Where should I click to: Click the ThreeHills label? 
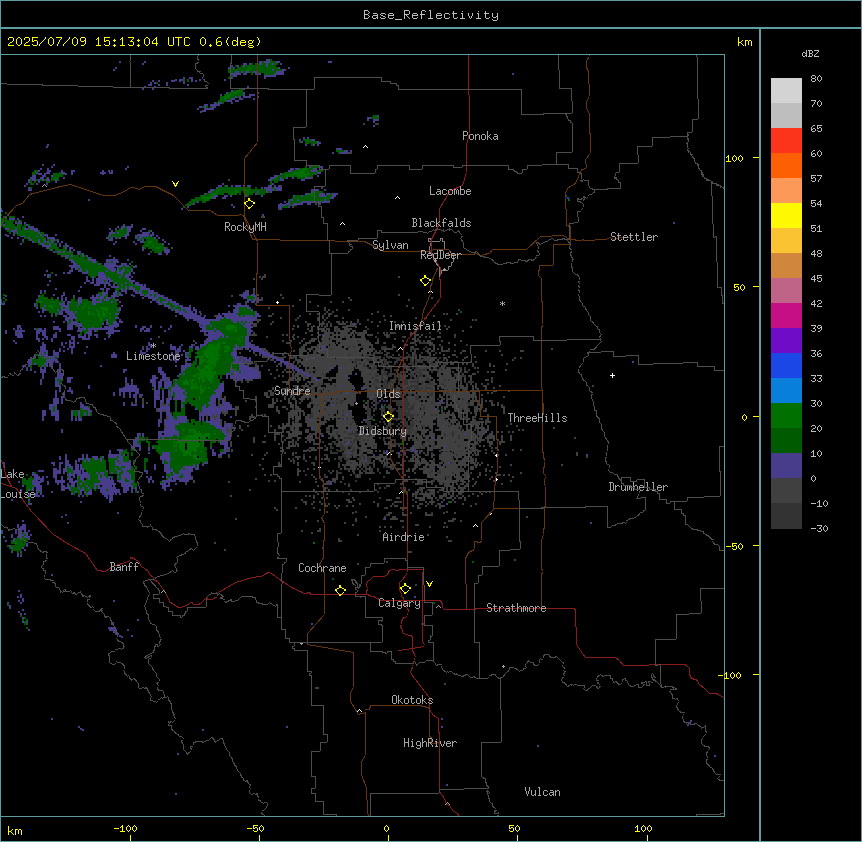(537, 418)
